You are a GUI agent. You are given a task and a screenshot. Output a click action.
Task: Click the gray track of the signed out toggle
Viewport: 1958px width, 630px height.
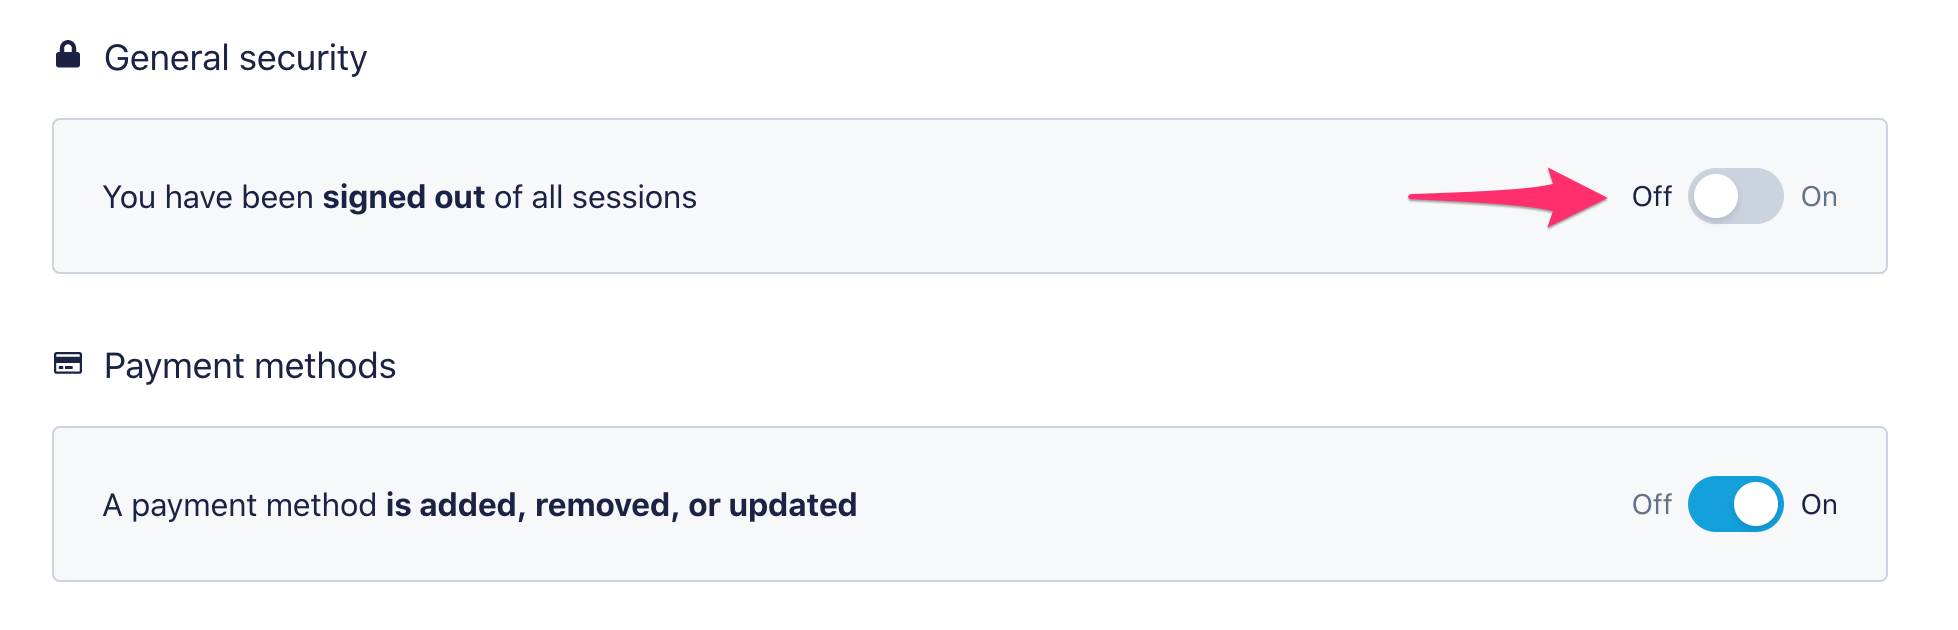[1762, 196]
